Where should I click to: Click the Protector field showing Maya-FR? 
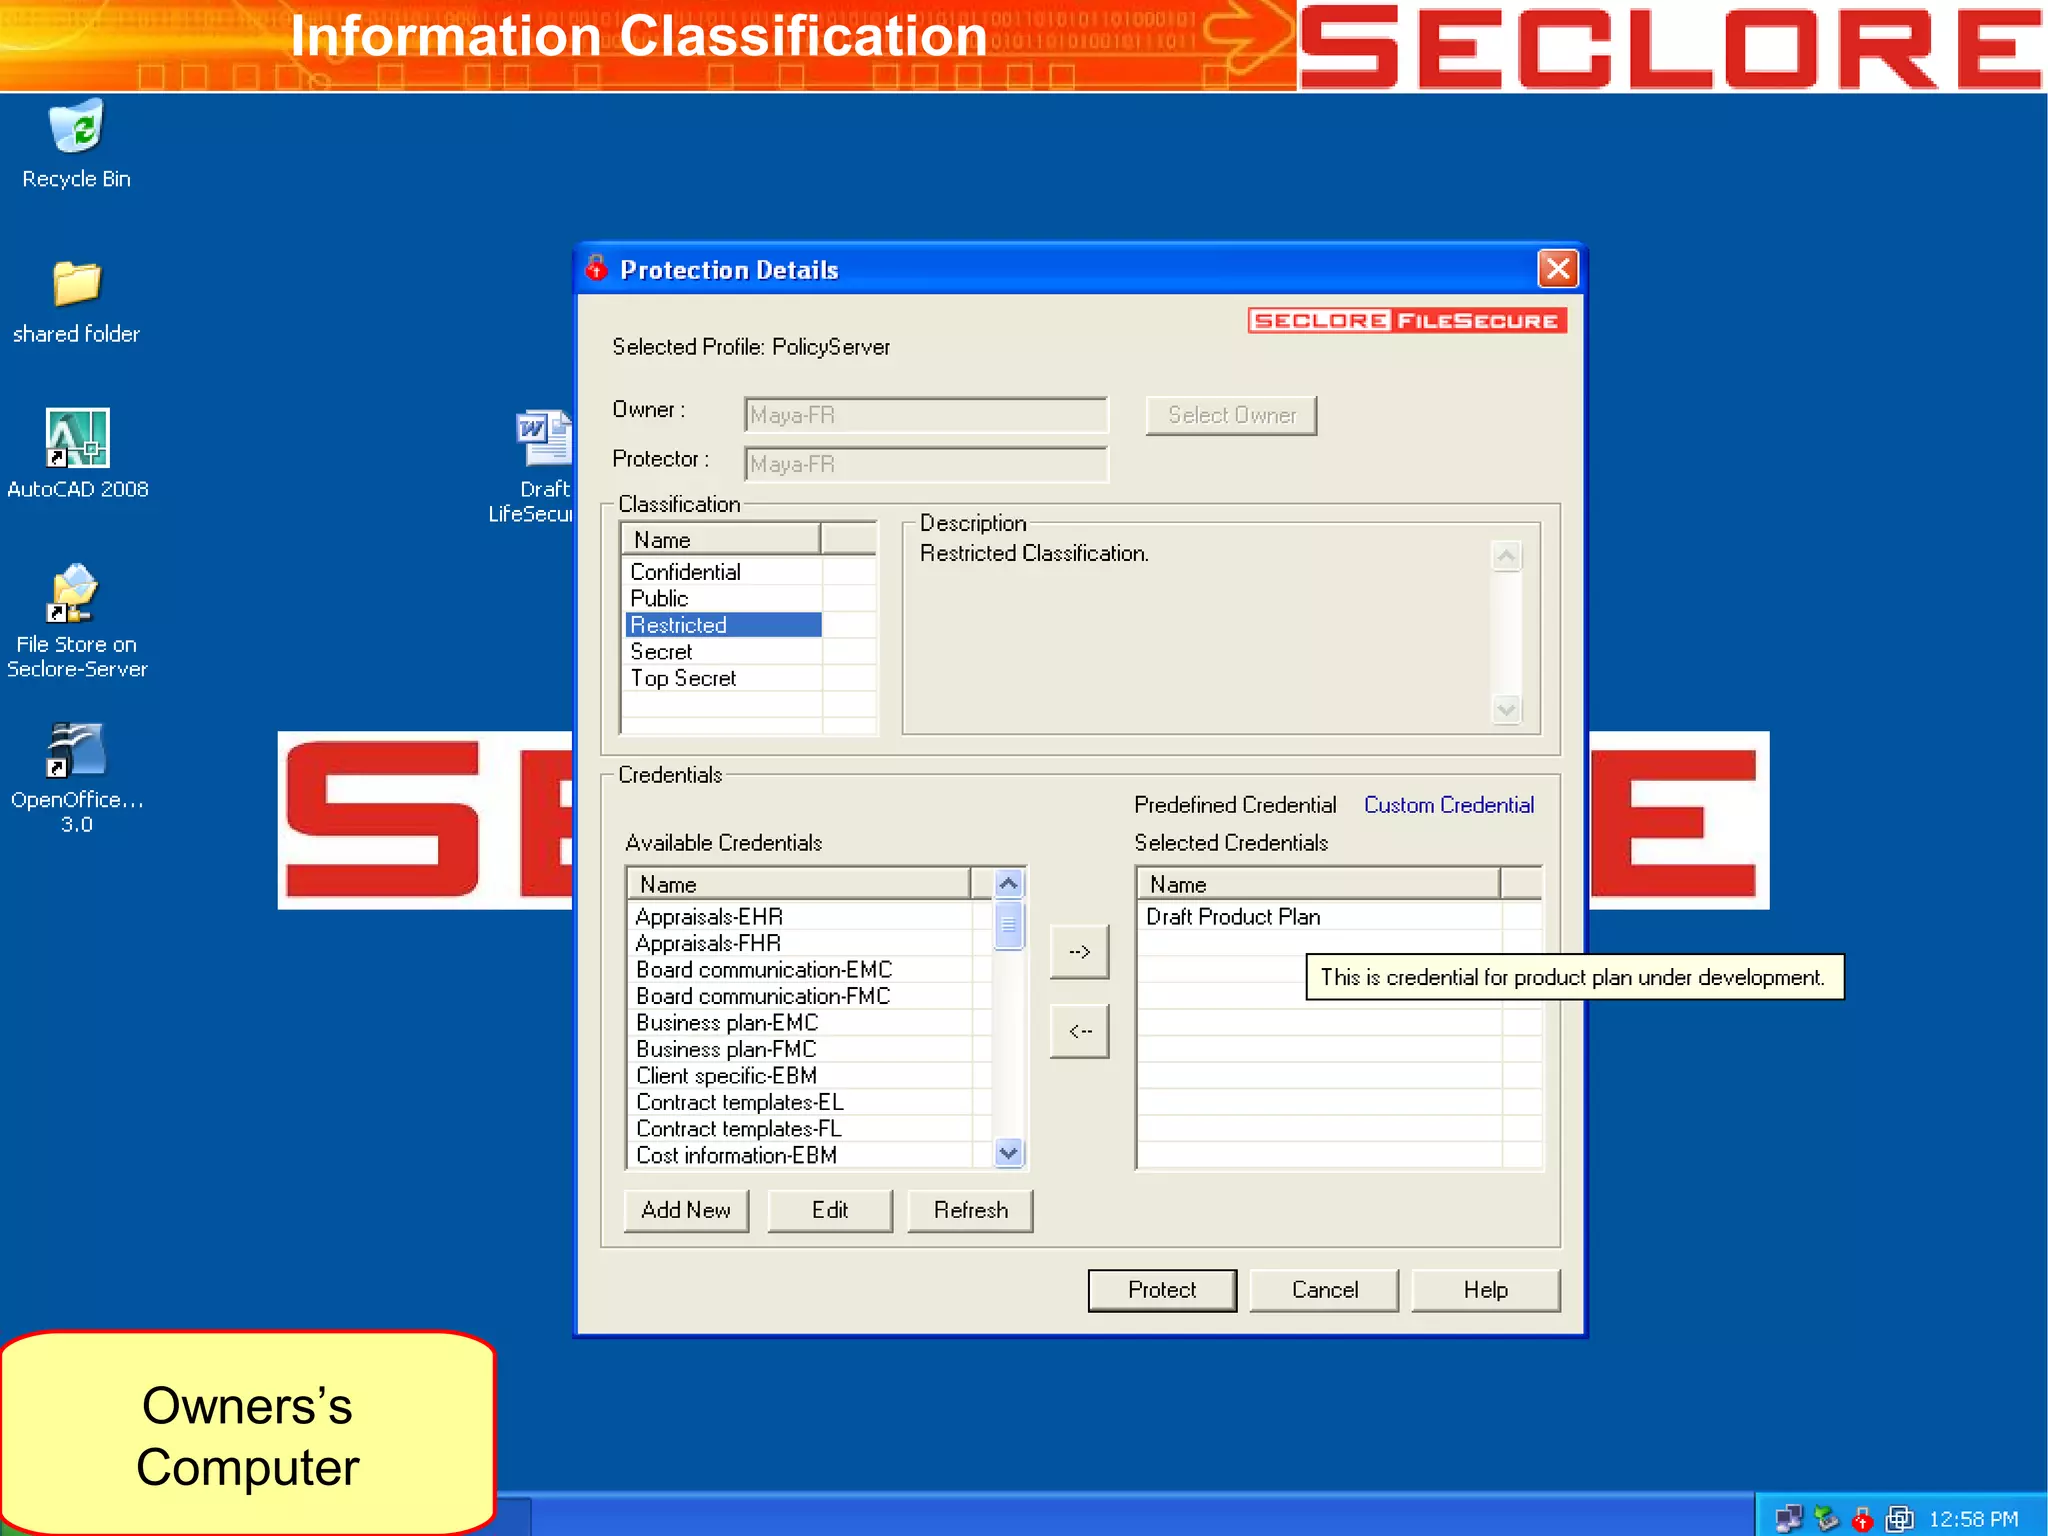(x=926, y=464)
